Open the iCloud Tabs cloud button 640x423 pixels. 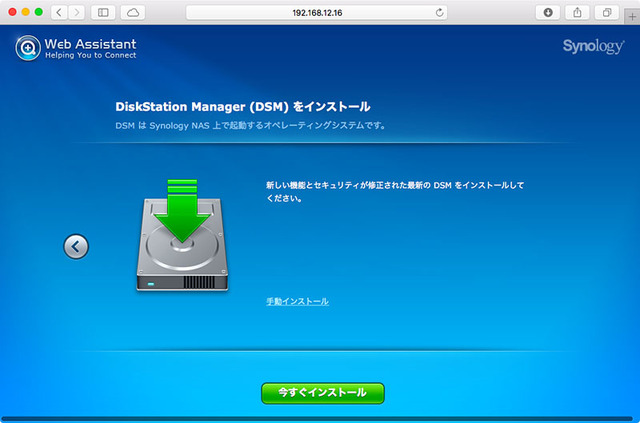[x=132, y=12]
